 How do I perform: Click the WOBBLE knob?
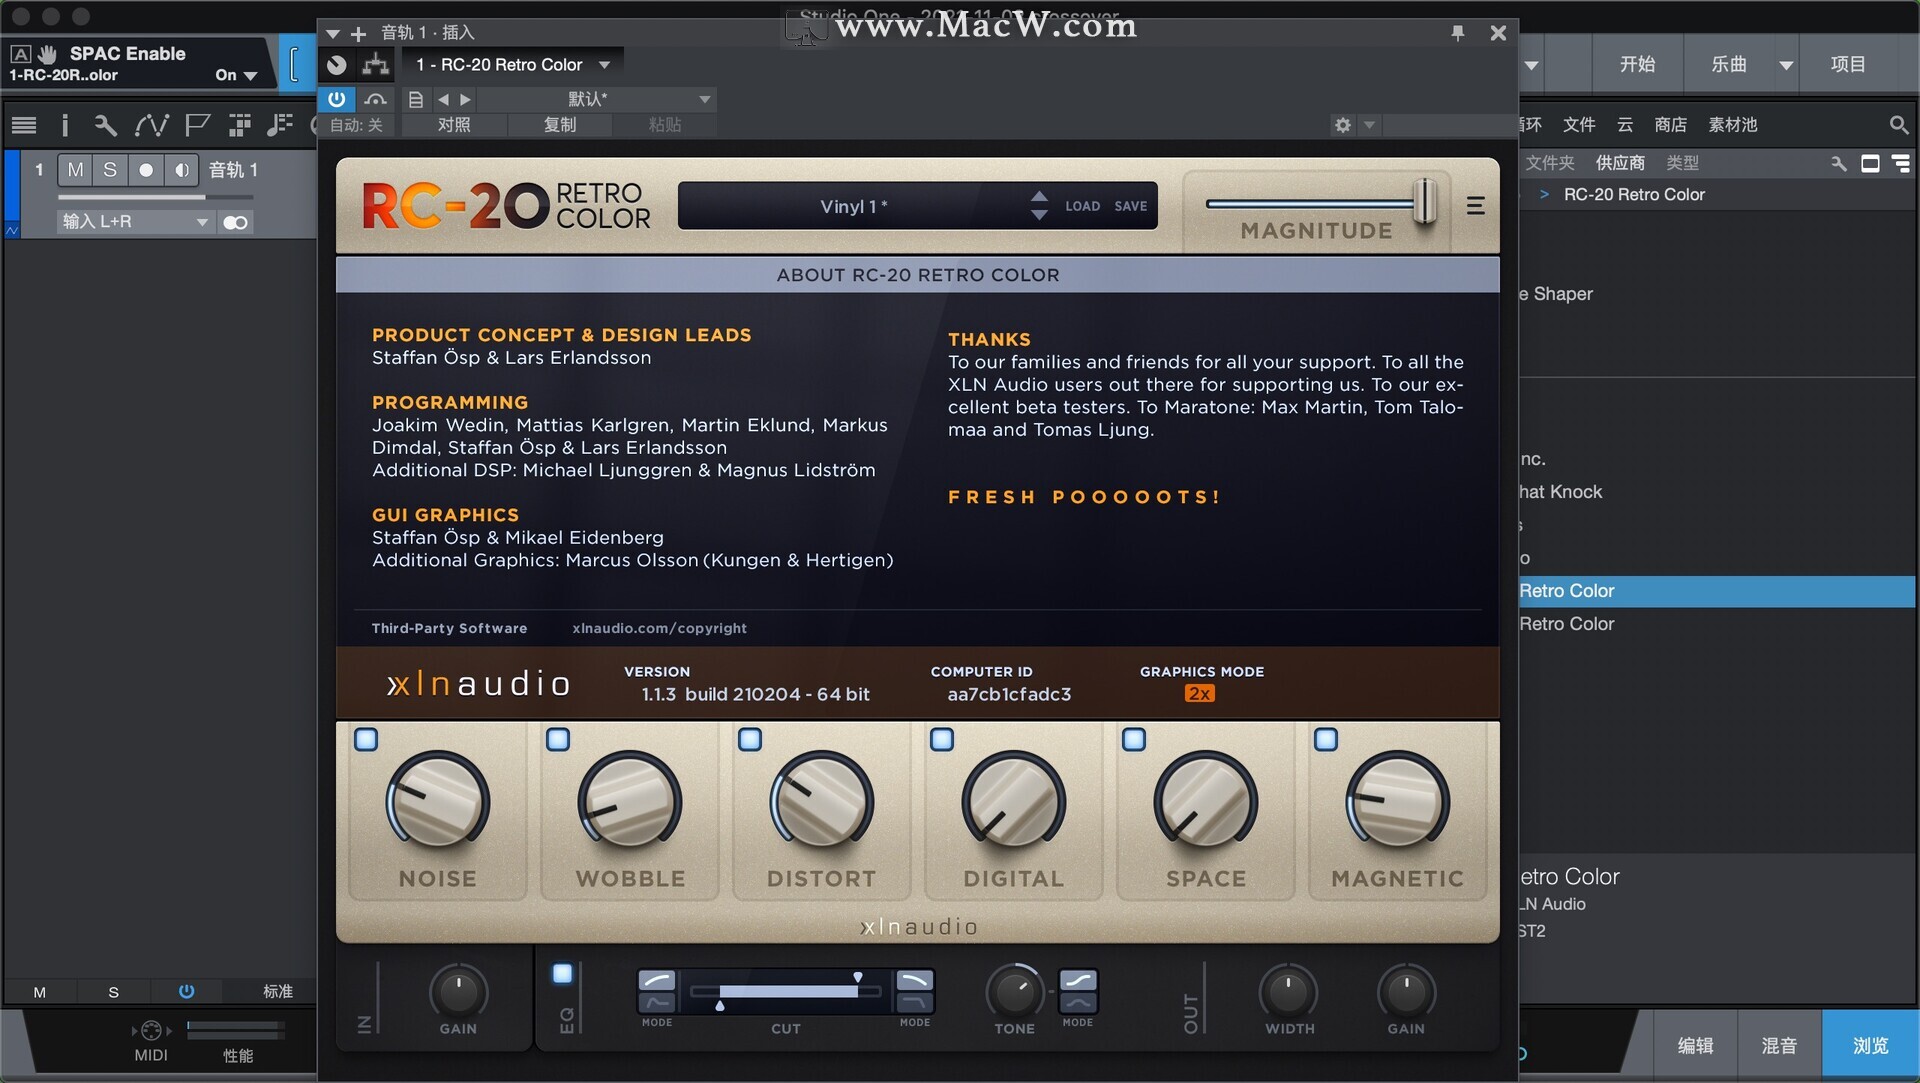630,802
